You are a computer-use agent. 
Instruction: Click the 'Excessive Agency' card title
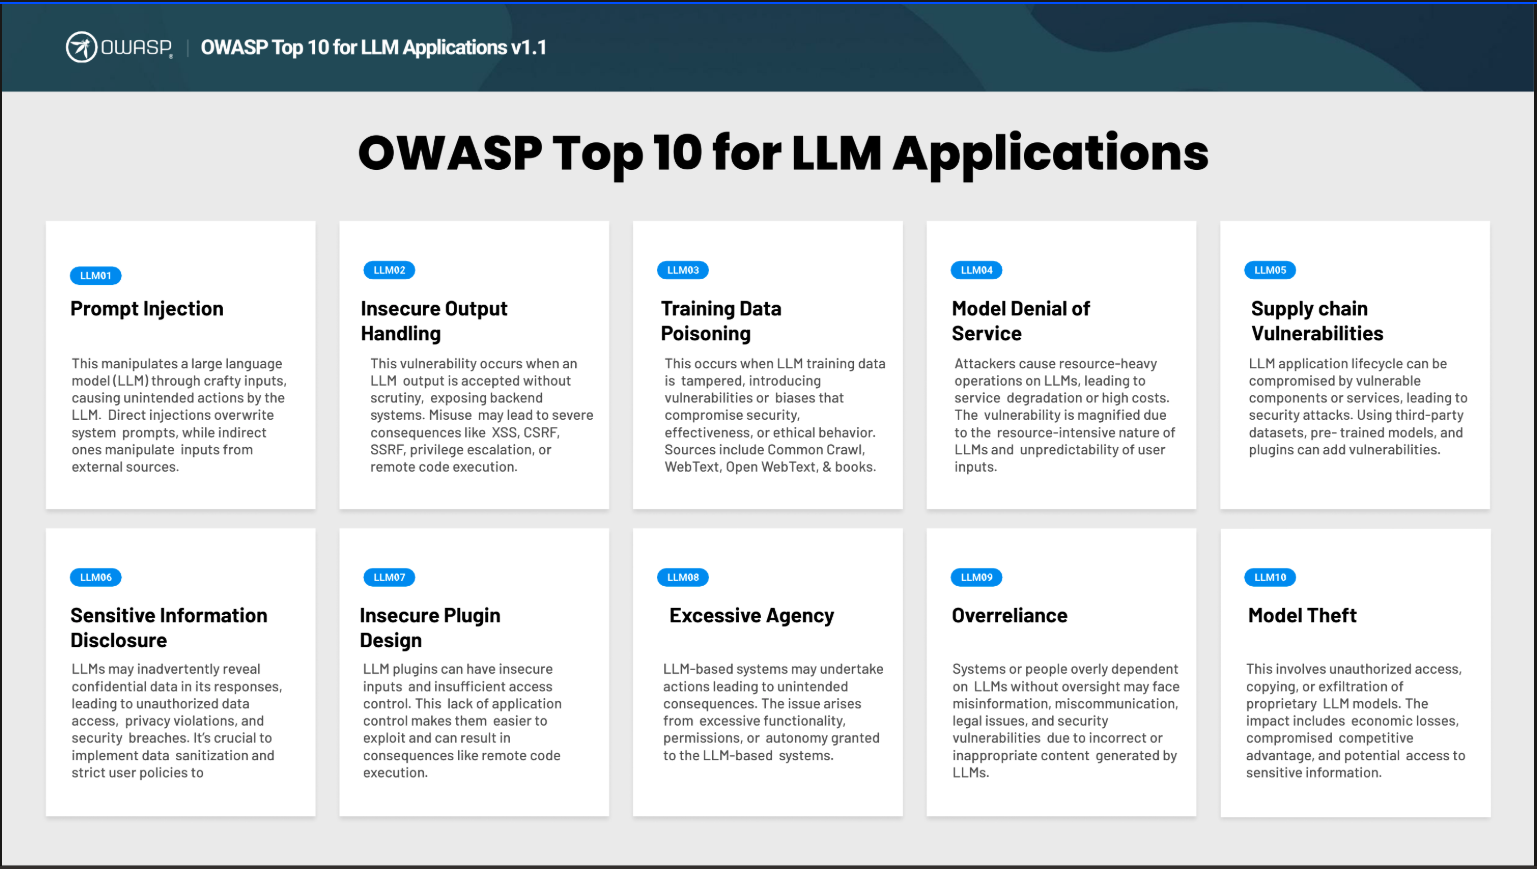pos(752,616)
